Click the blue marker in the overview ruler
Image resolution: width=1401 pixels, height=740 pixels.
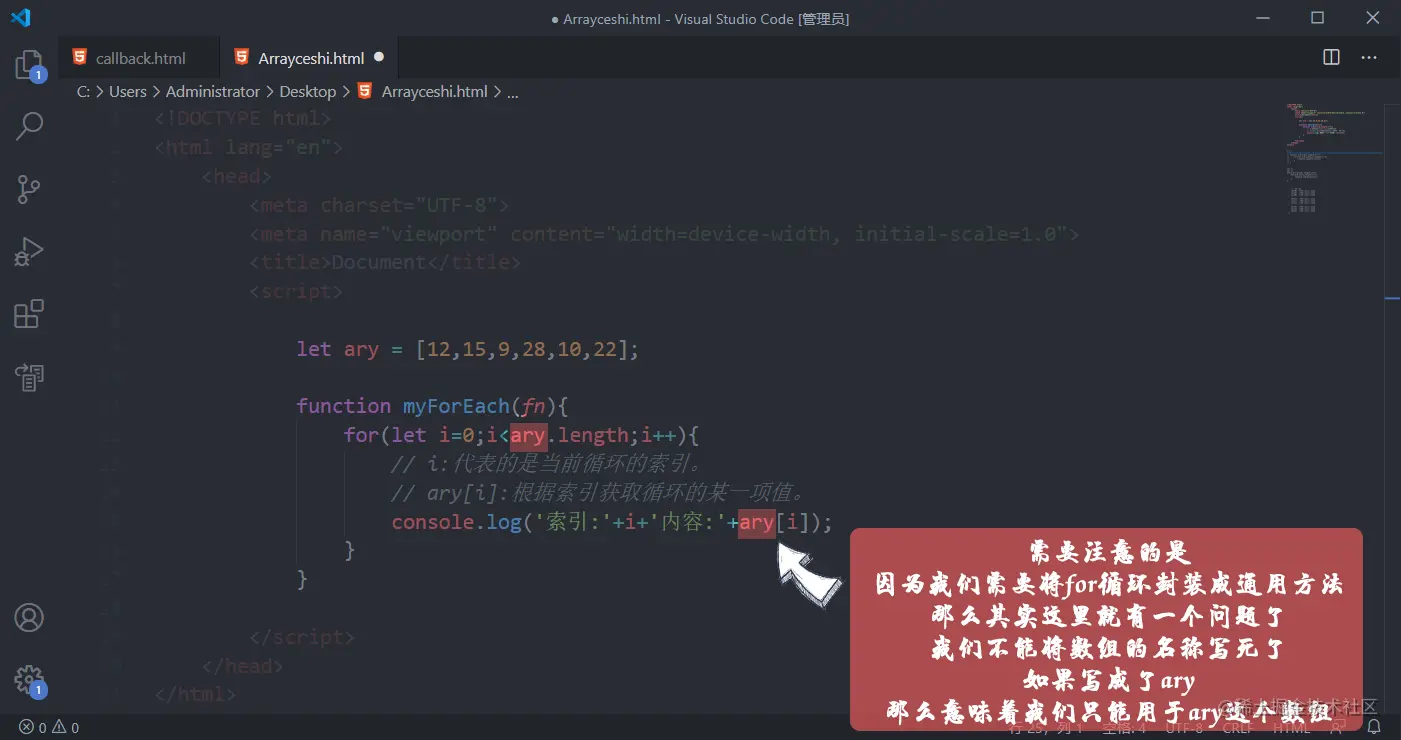pos(1392,297)
